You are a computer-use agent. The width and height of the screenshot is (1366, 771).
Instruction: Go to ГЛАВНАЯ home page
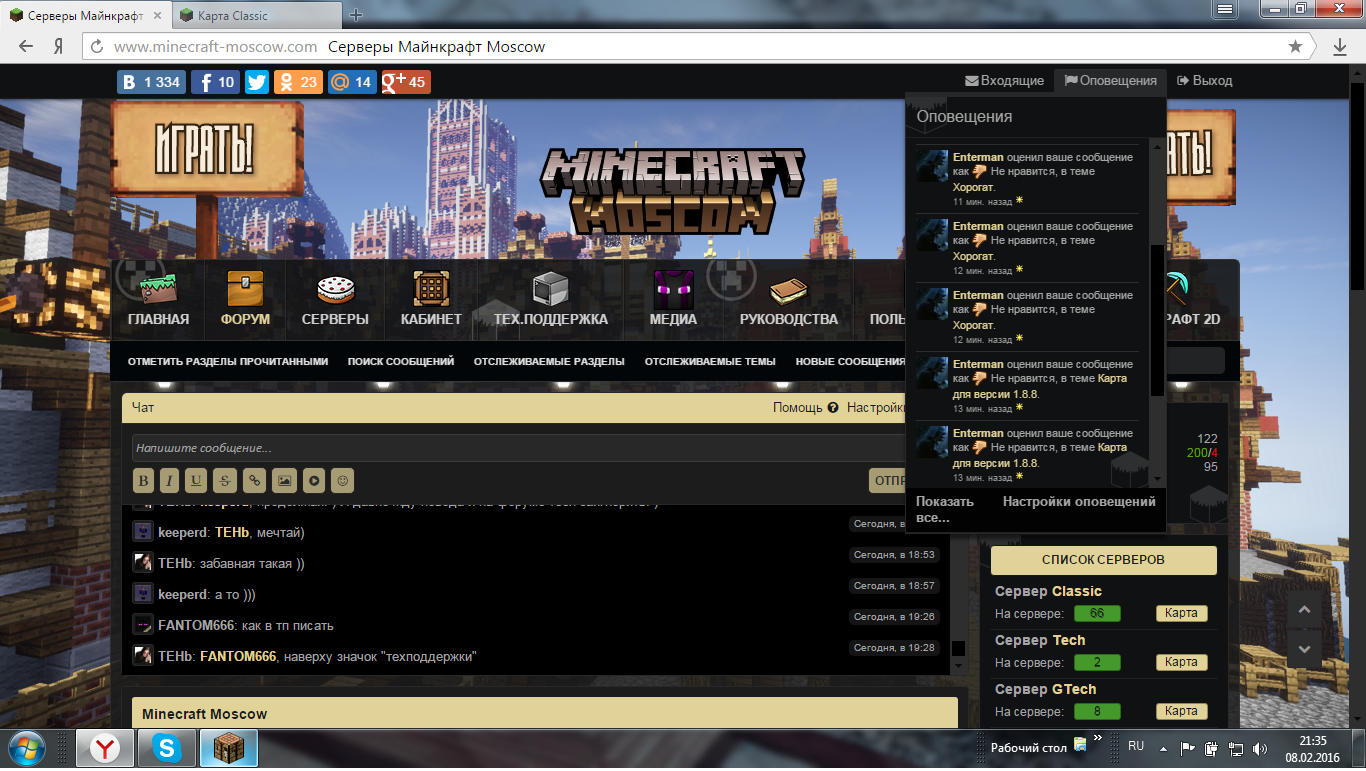click(158, 298)
